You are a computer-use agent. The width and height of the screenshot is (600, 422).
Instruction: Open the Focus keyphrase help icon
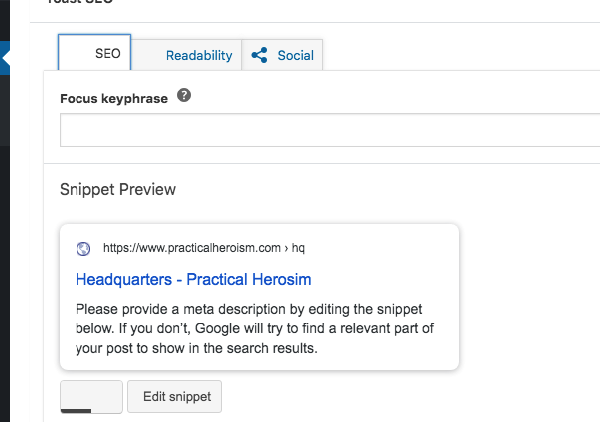click(184, 96)
